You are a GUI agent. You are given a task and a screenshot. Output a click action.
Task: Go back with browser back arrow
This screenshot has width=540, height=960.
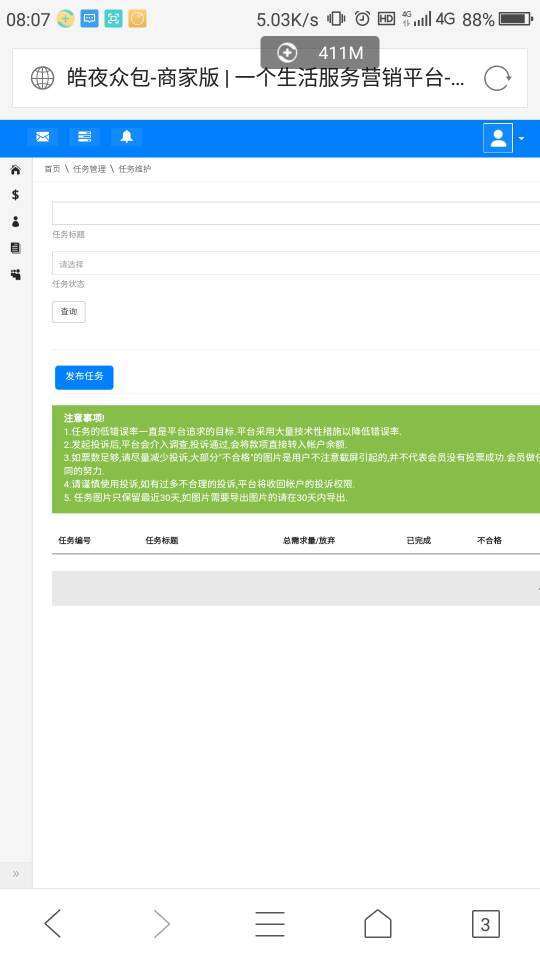(53, 923)
